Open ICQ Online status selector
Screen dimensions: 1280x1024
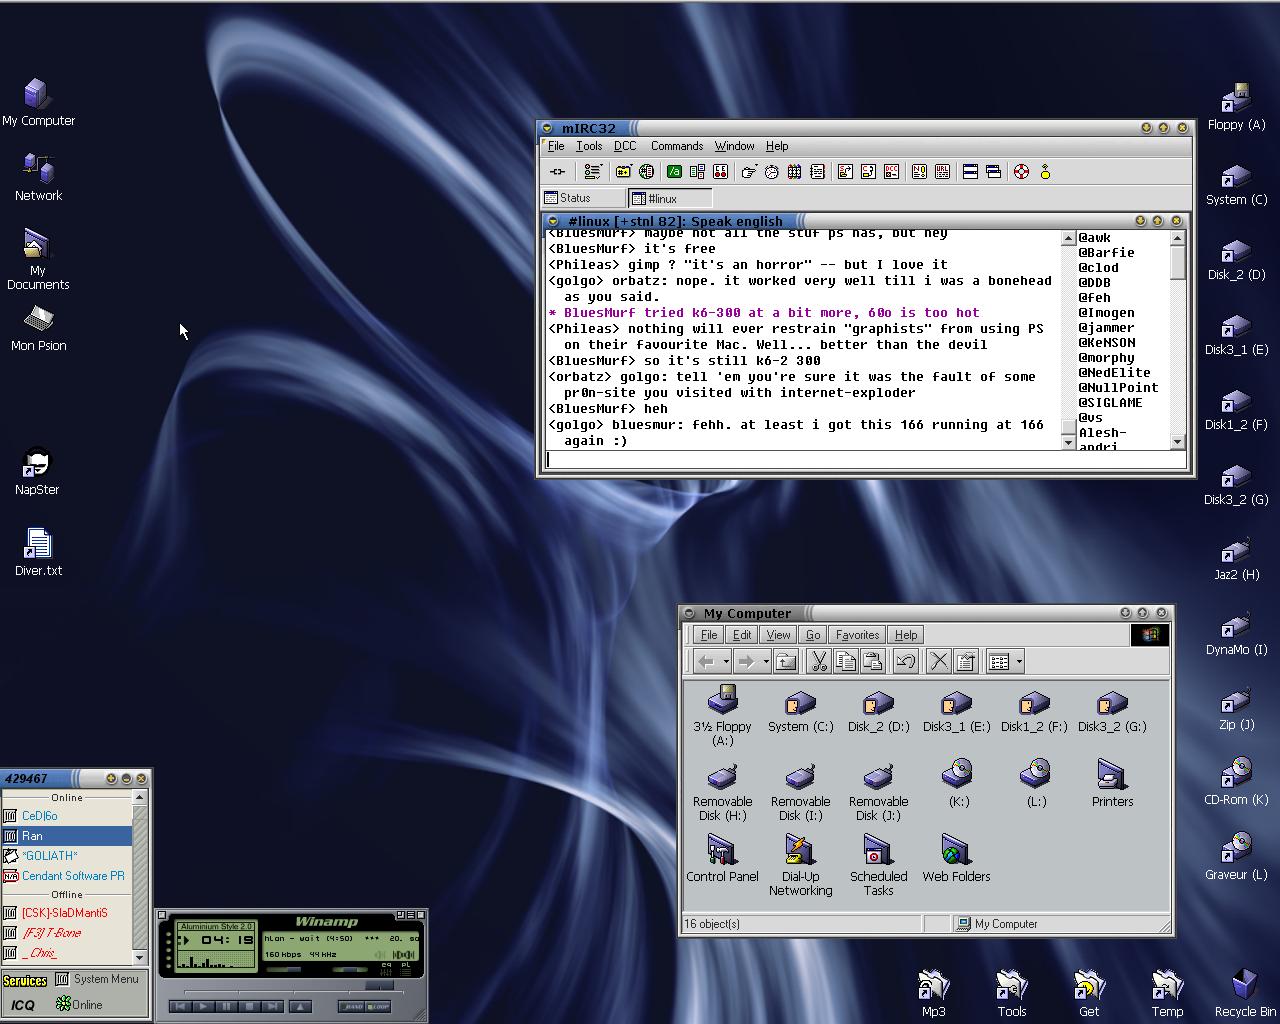point(79,1004)
